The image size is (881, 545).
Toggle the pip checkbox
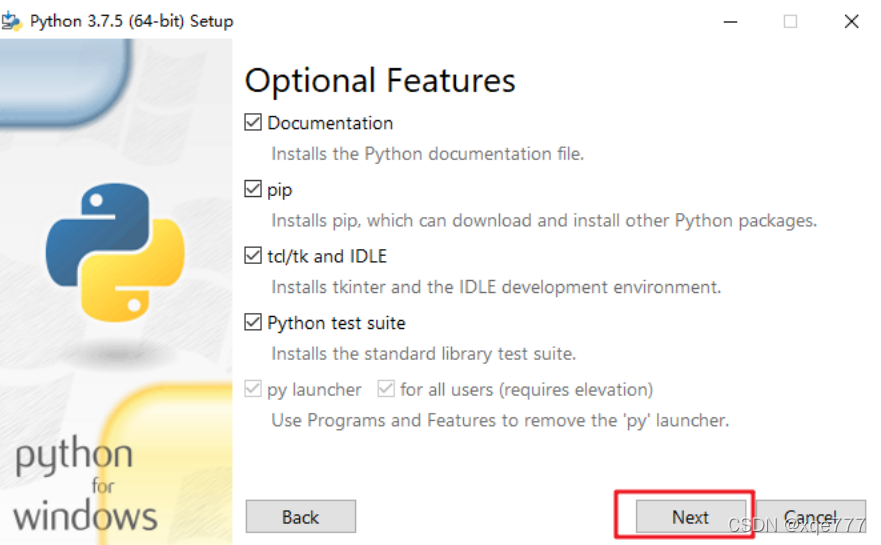(253, 189)
